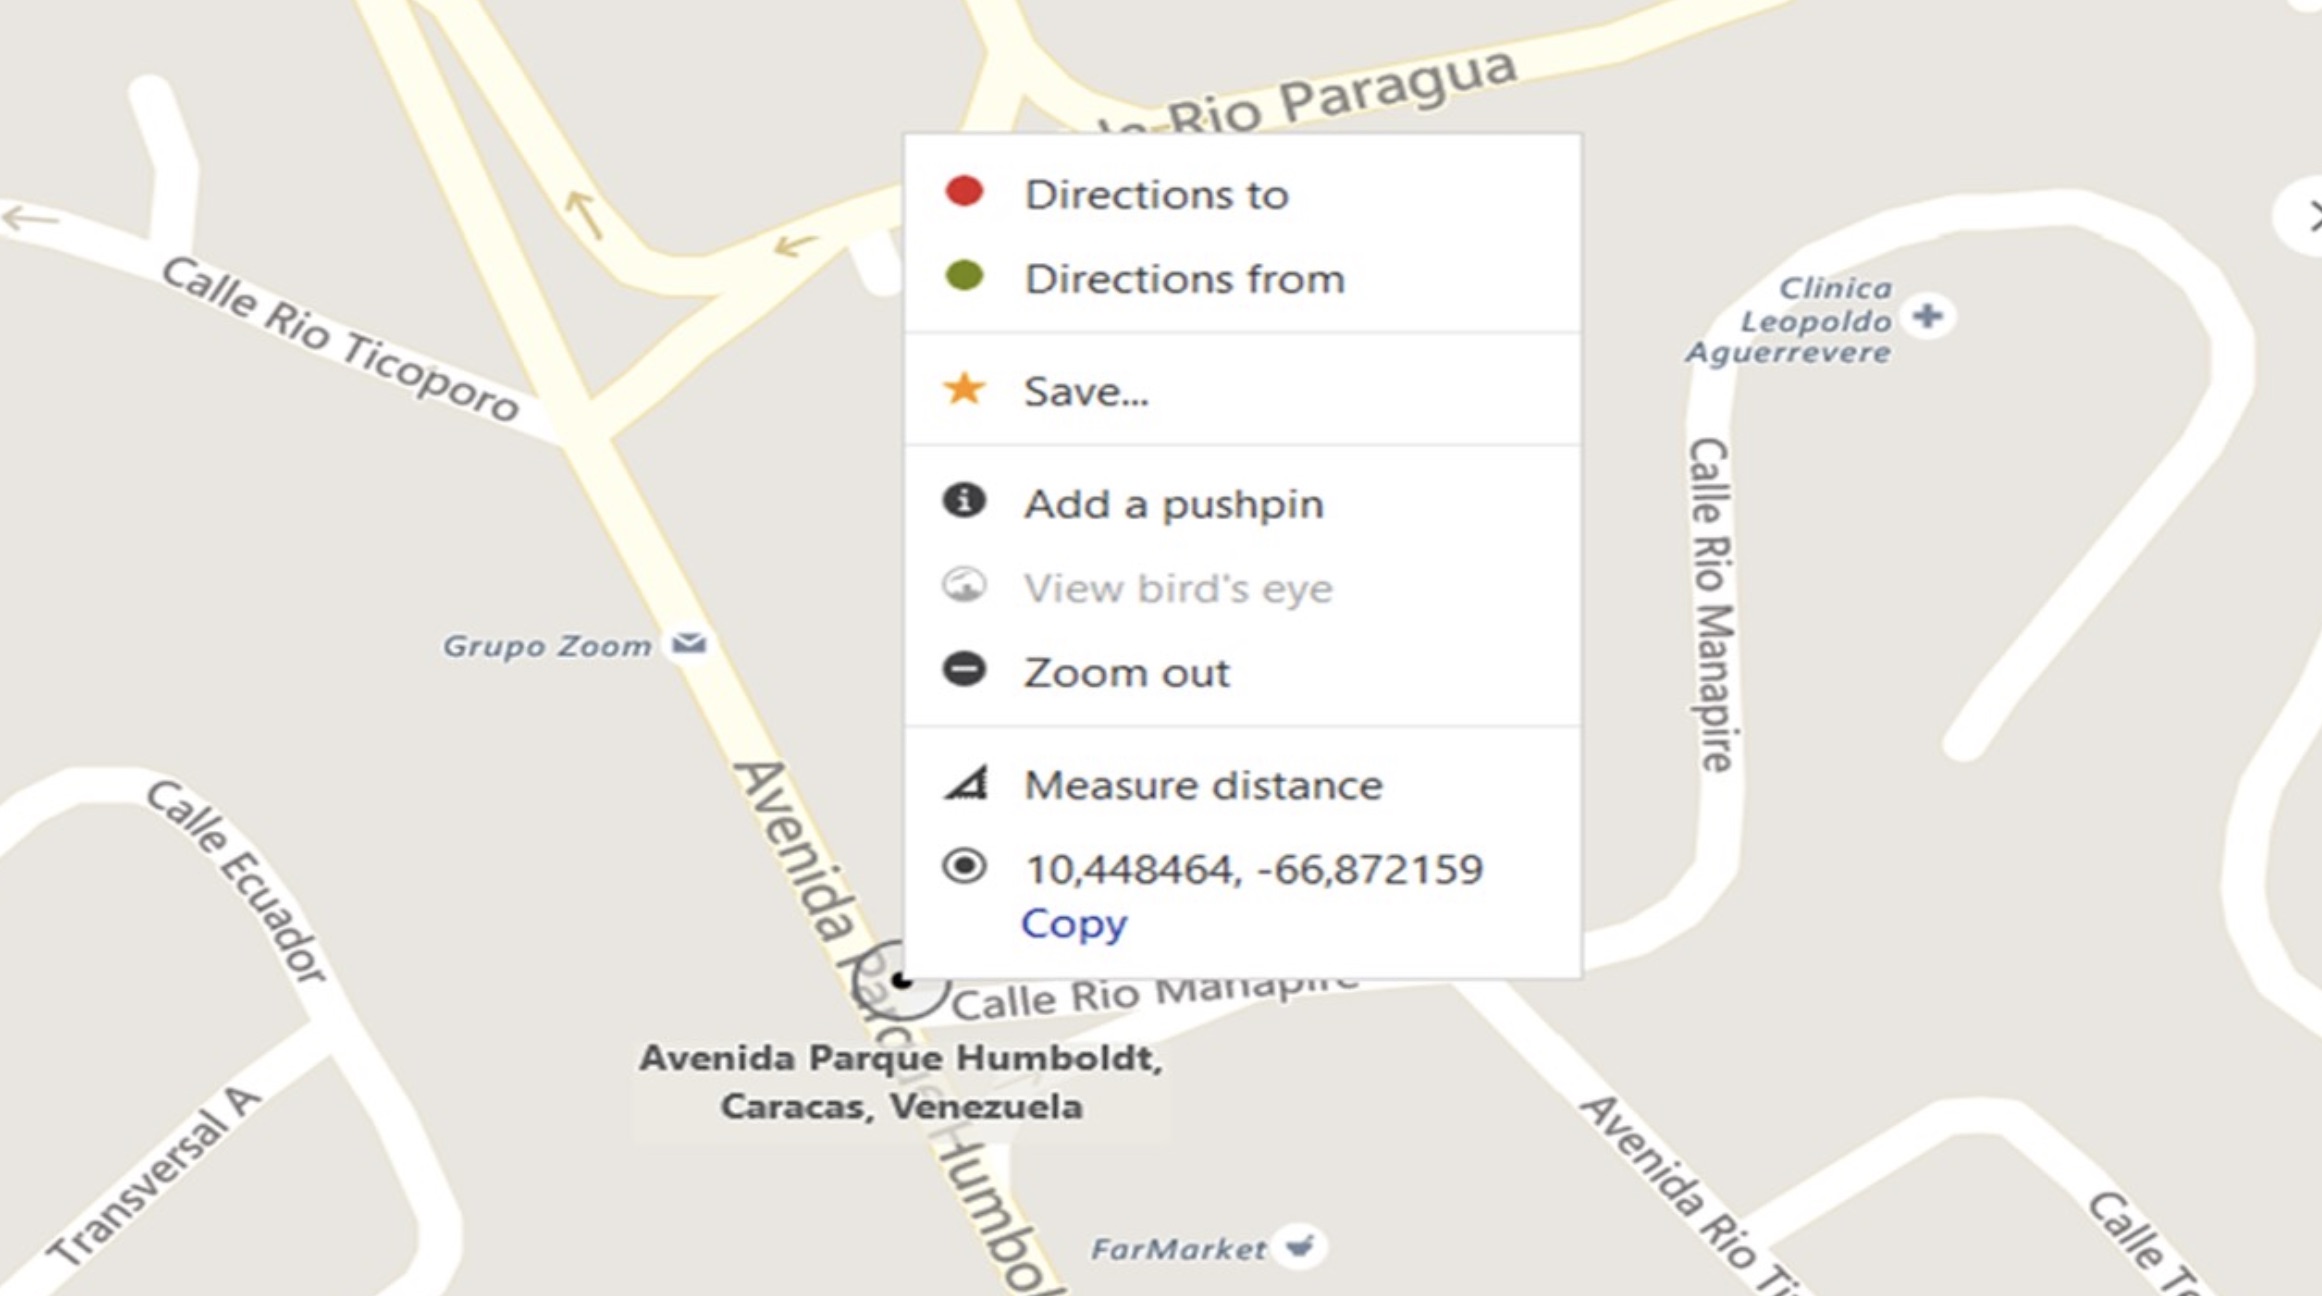
Task: Click the Measure distance ruler icon
Action: [966, 784]
